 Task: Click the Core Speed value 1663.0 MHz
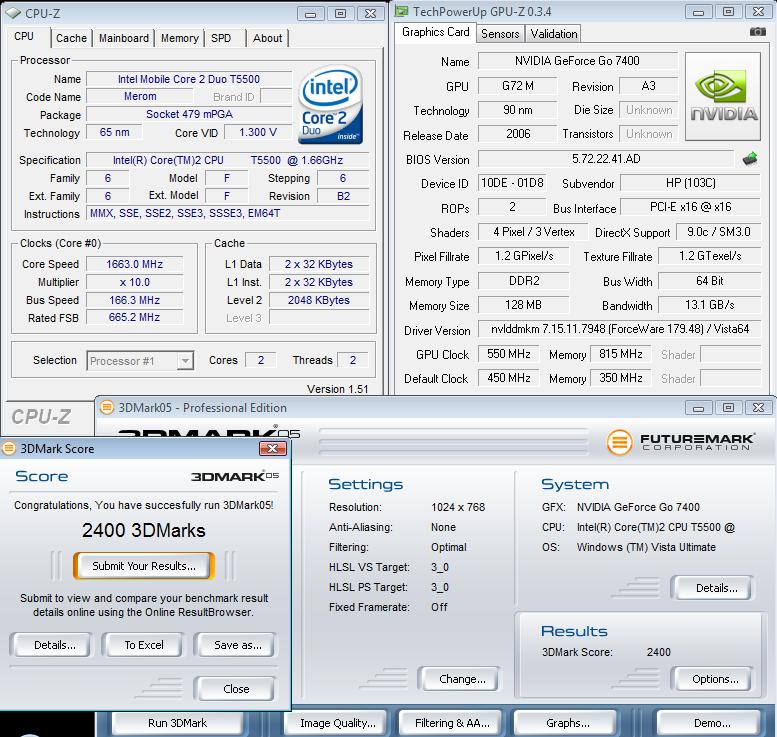click(134, 265)
